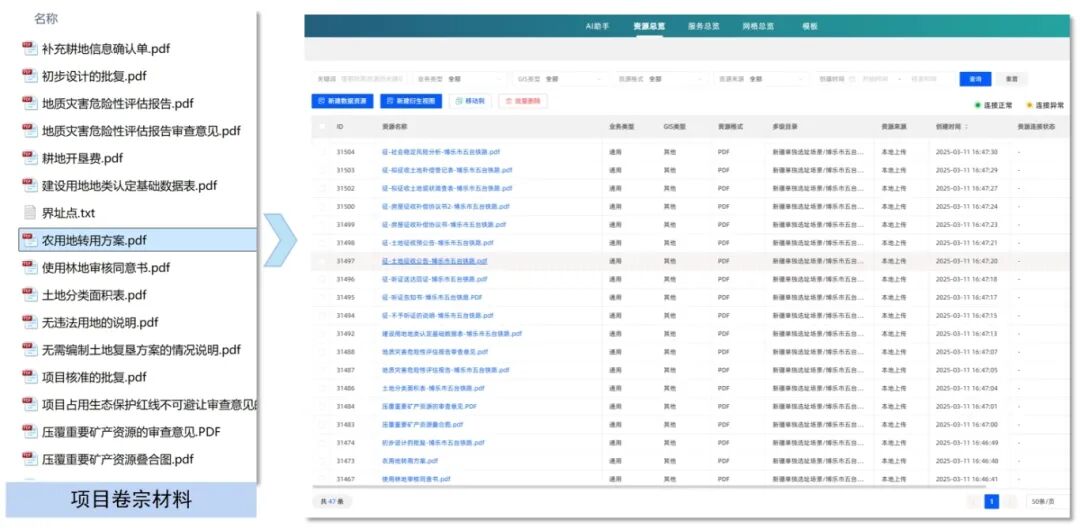Tick the checkbox for row ID 31504

coord(322,152)
